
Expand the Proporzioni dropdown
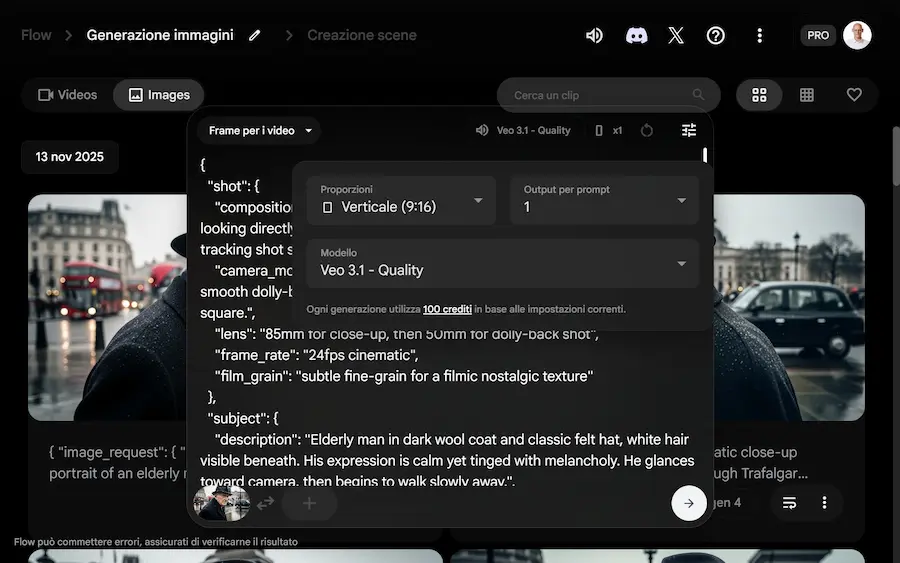point(401,200)
